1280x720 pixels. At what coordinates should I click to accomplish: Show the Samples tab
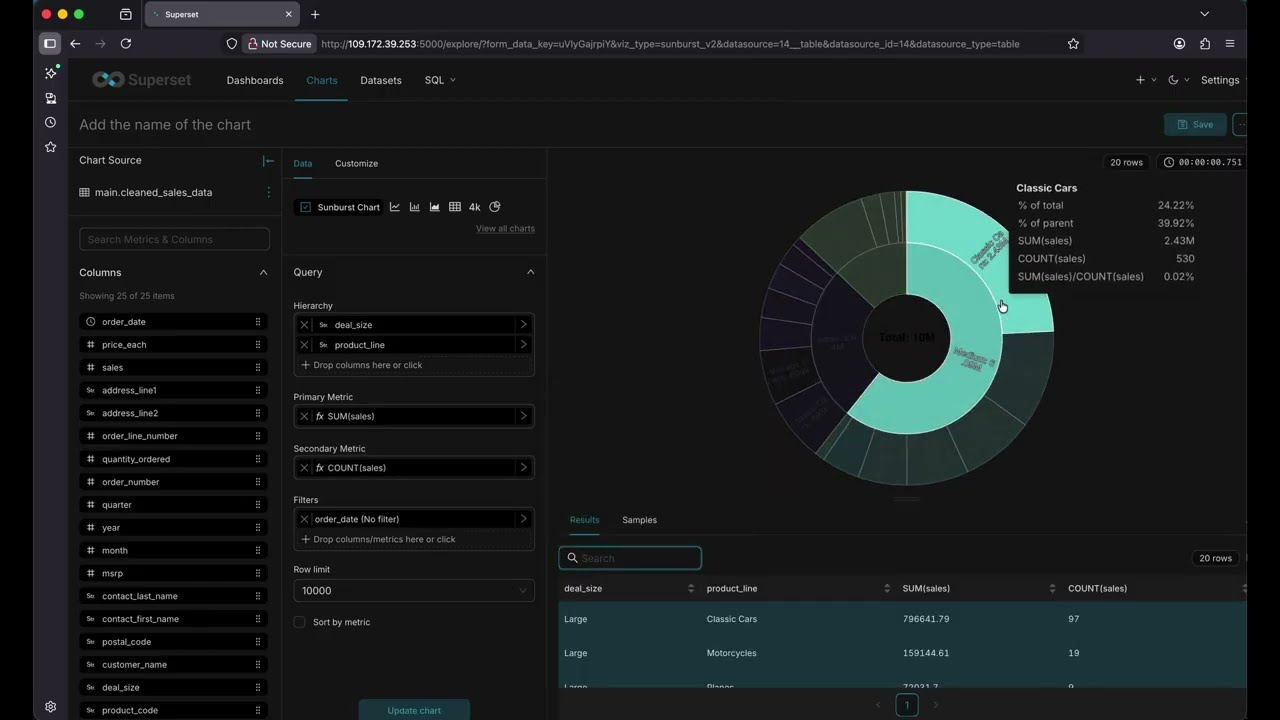(639, 520)
